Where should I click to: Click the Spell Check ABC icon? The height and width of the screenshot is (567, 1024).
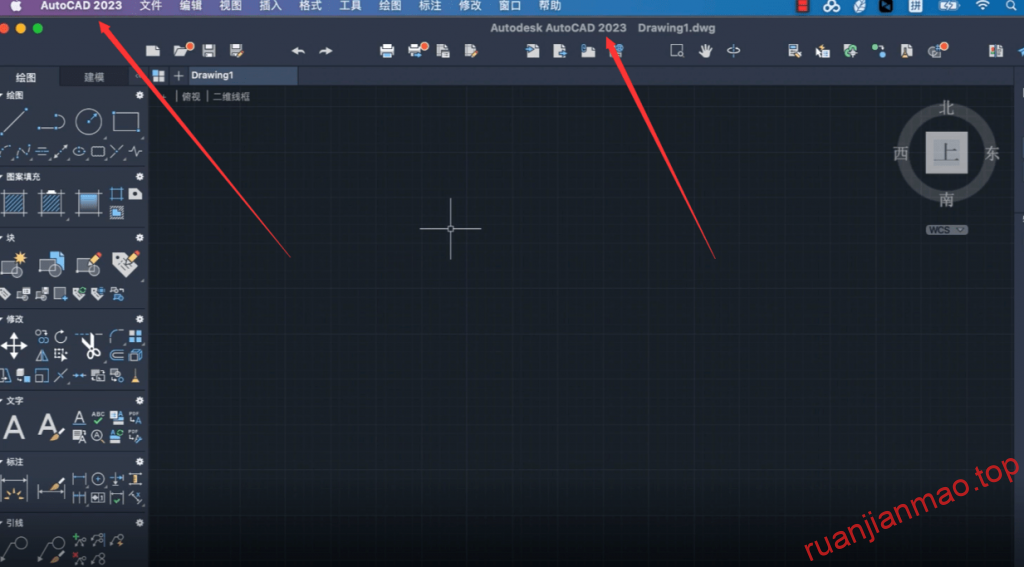[98, 418]
